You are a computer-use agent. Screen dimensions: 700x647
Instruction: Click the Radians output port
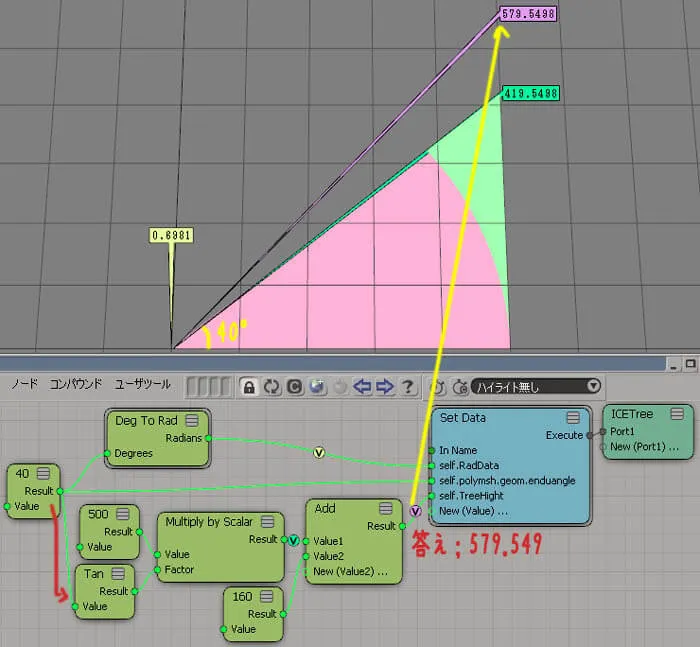click(x=208, y=438)
